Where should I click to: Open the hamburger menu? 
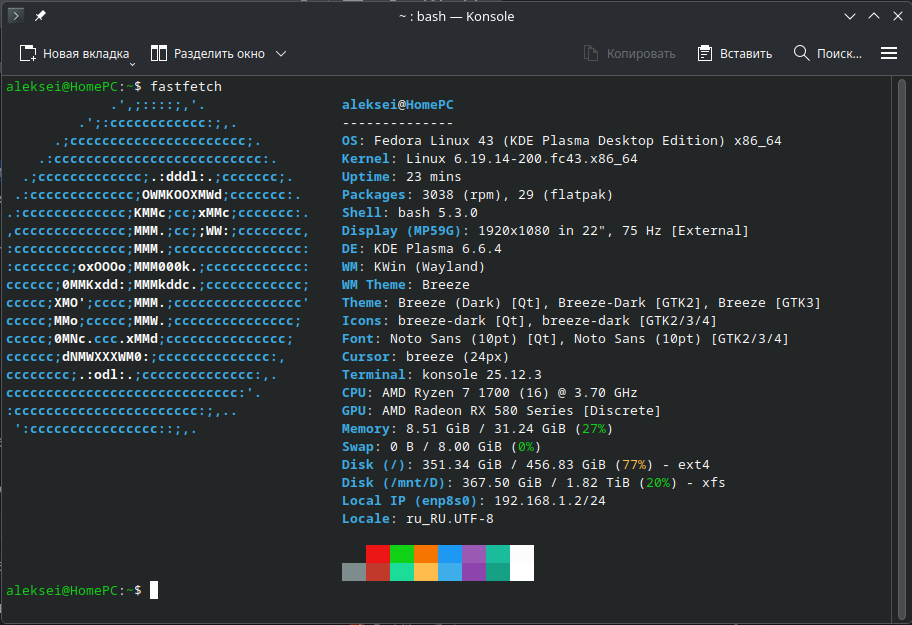point(888,53)
